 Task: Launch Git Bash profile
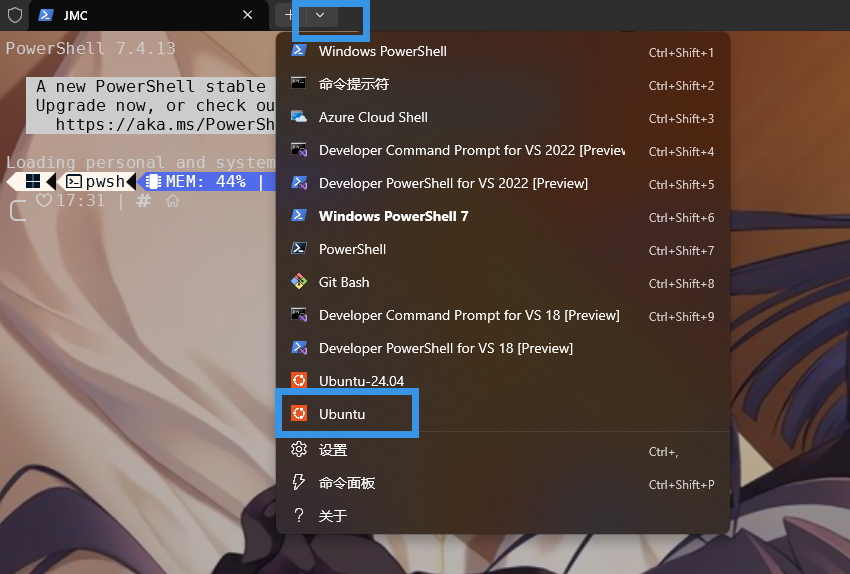click(x=503, y=282)
